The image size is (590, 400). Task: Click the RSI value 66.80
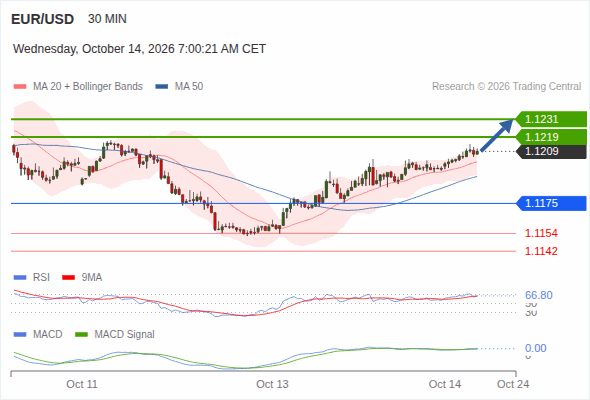[539, 295]
